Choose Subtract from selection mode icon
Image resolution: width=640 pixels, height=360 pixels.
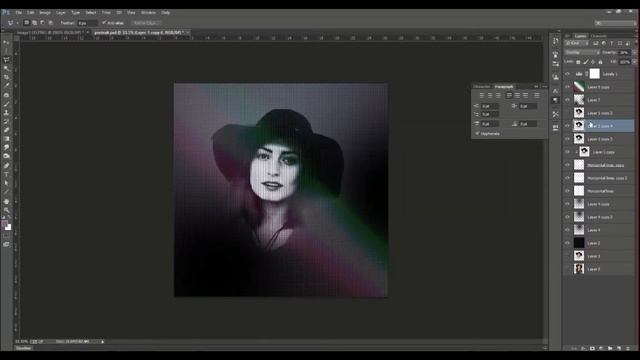42,23
